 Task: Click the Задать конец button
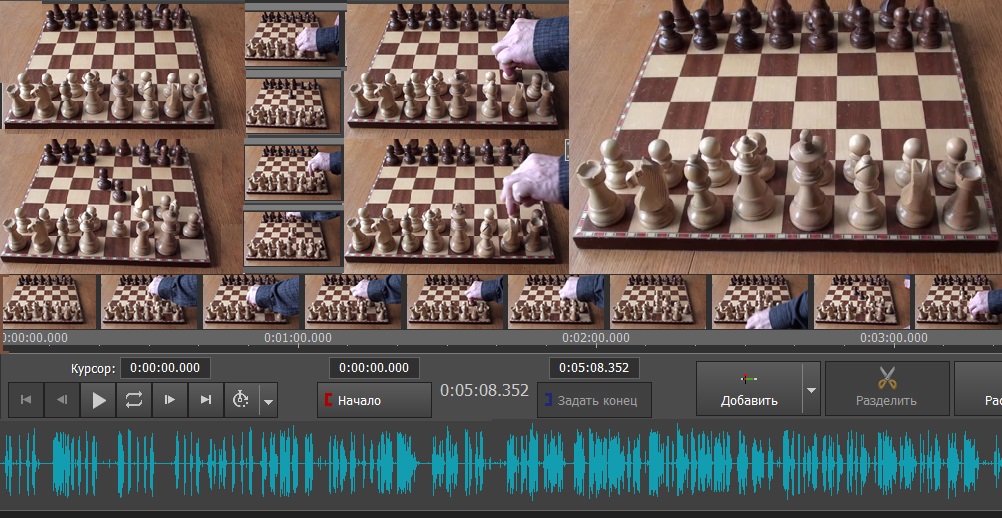point(594,400)
